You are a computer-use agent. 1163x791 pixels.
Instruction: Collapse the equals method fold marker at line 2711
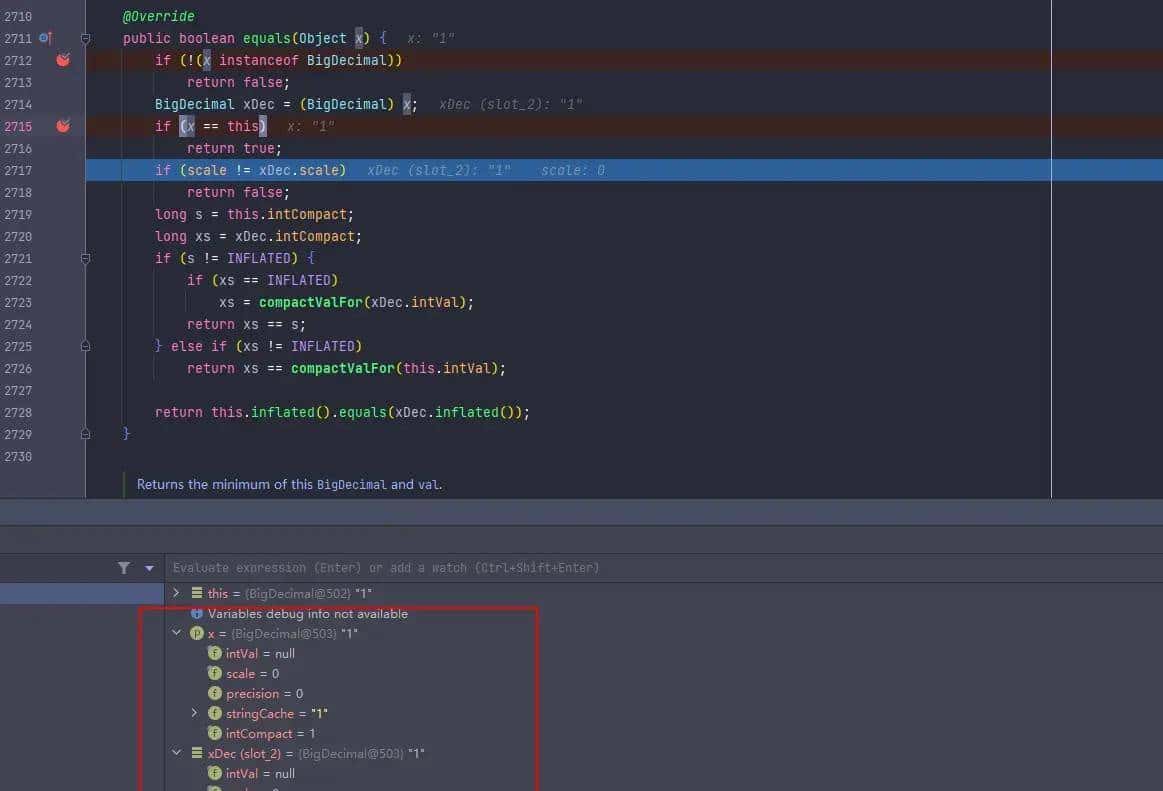[x=85, y=39]
